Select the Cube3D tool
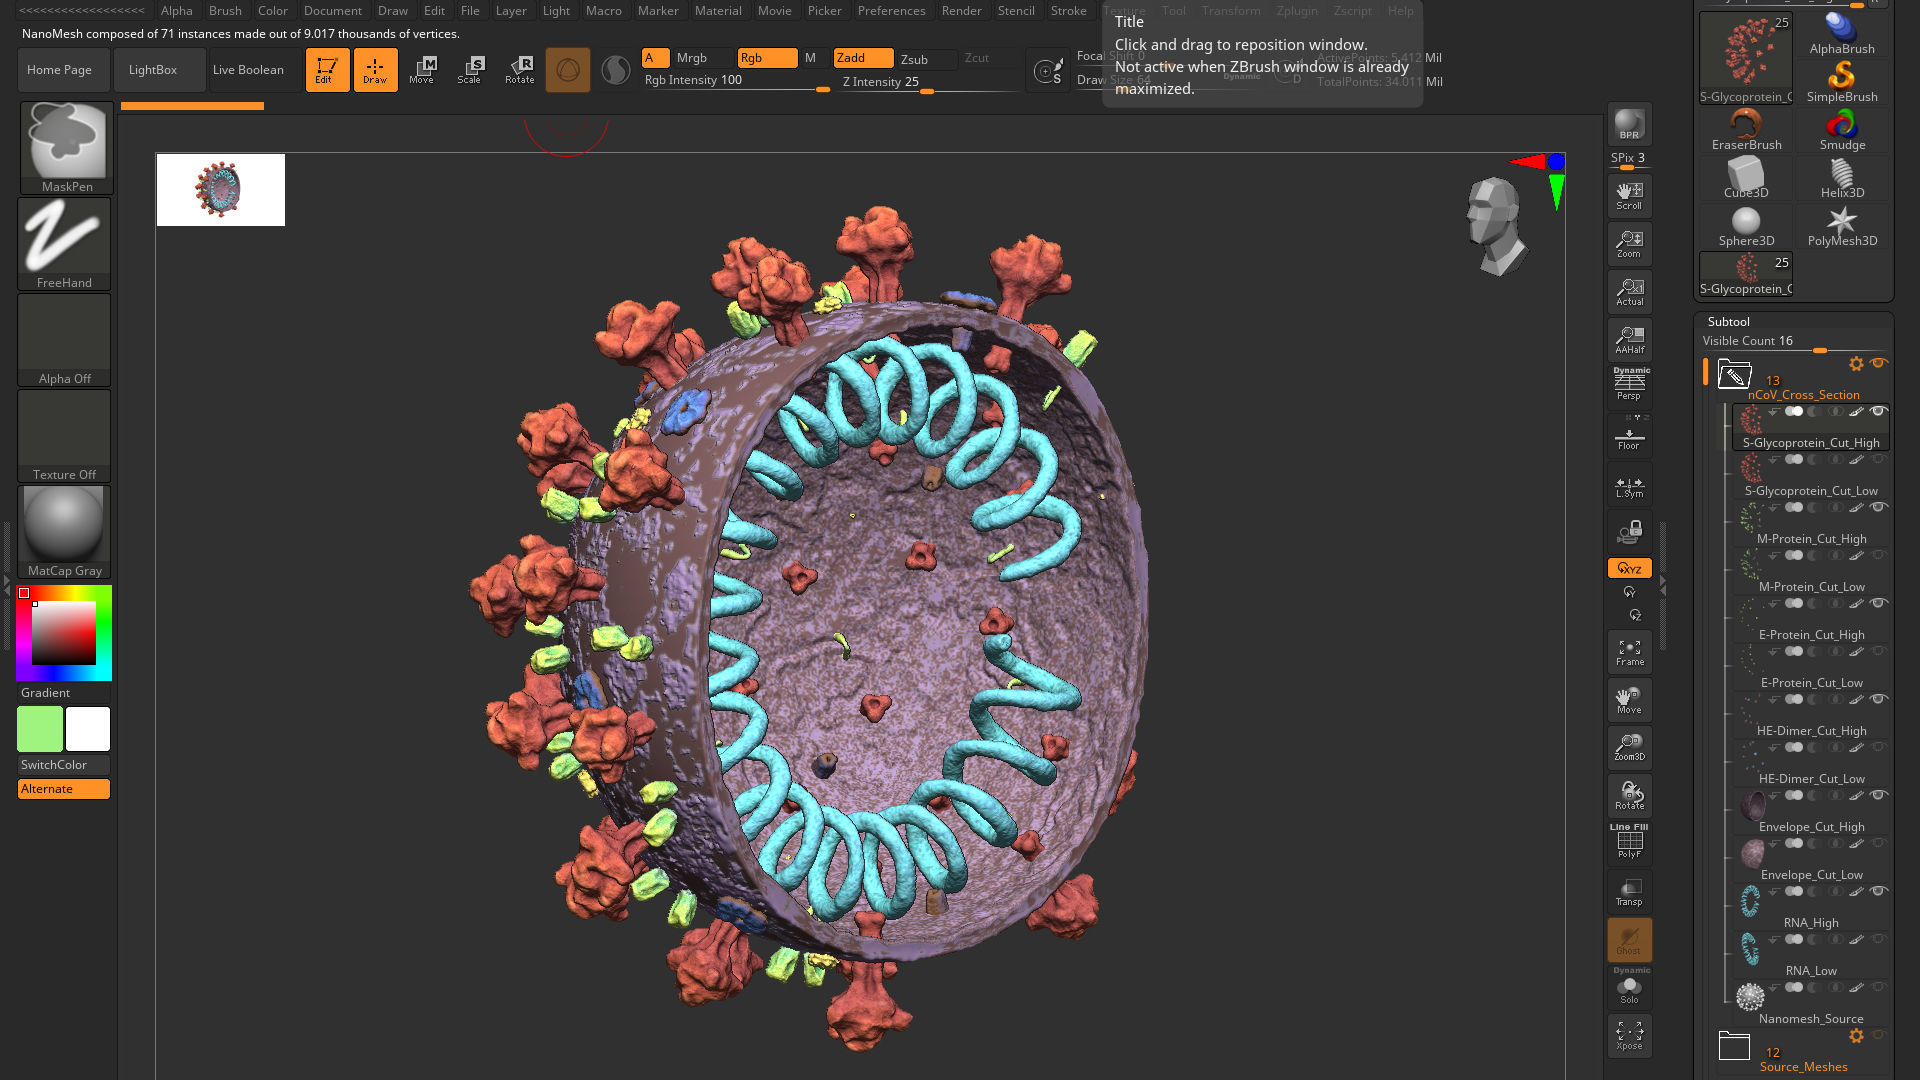This screenshot has width=1920, height=1080. (x=1746, y=178)
